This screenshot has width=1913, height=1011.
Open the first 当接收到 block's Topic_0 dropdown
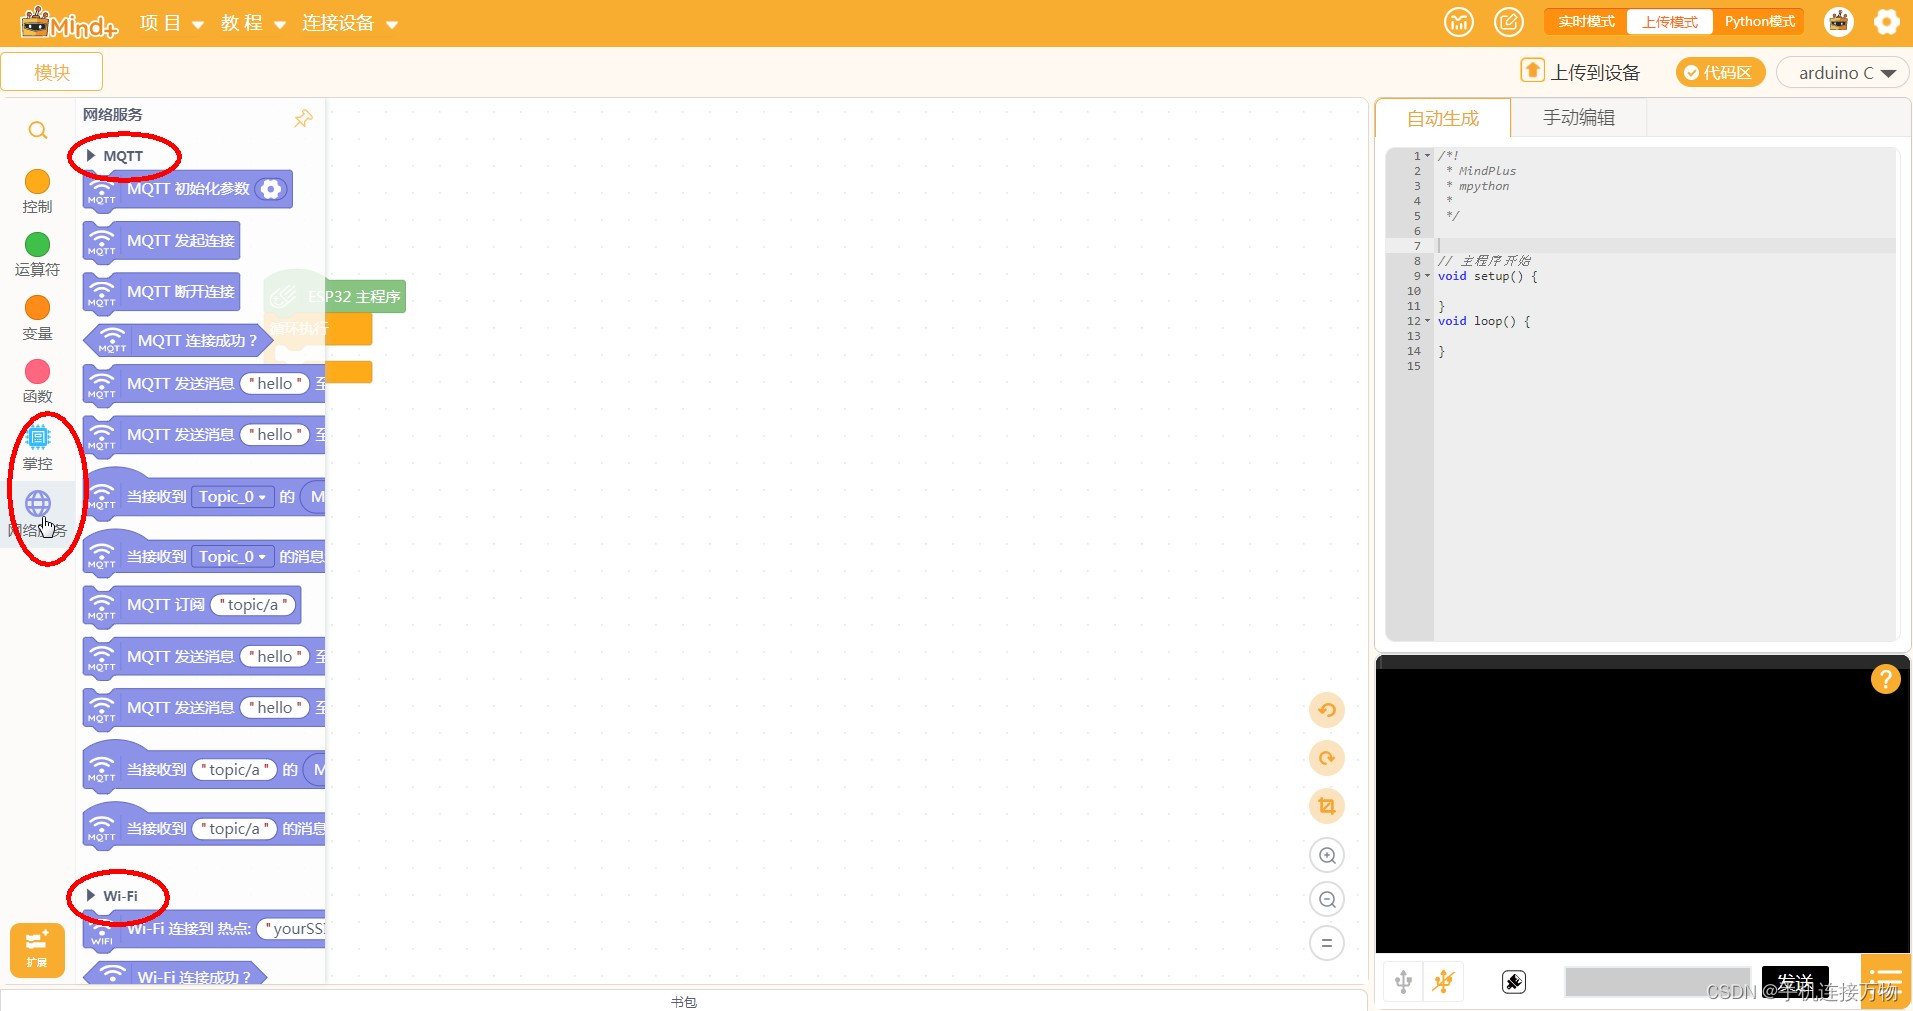[x=232, y=497]
